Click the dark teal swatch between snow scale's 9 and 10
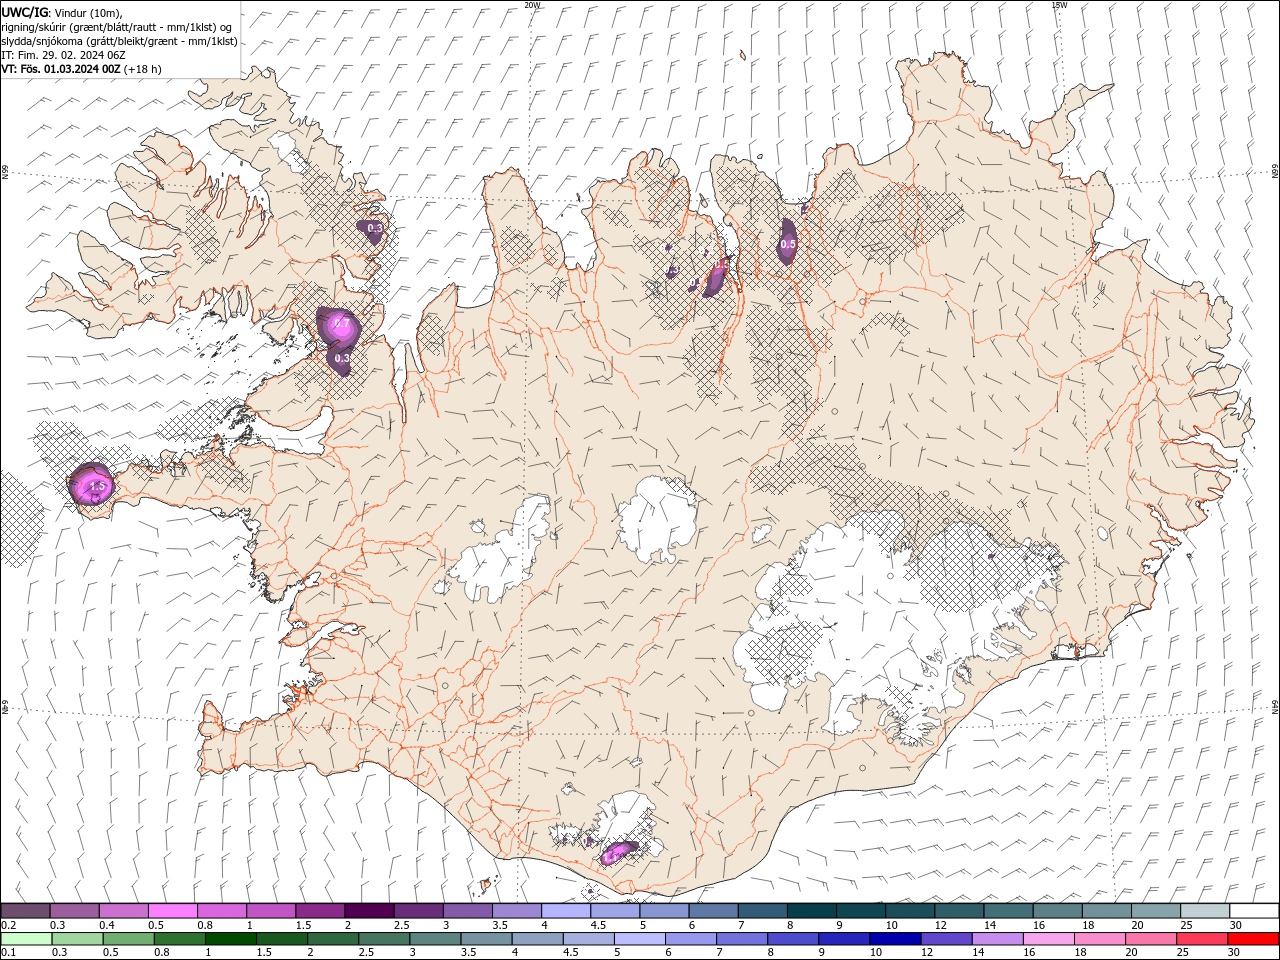This screenshot has height=960, width=1280. (x=861, y=911)
